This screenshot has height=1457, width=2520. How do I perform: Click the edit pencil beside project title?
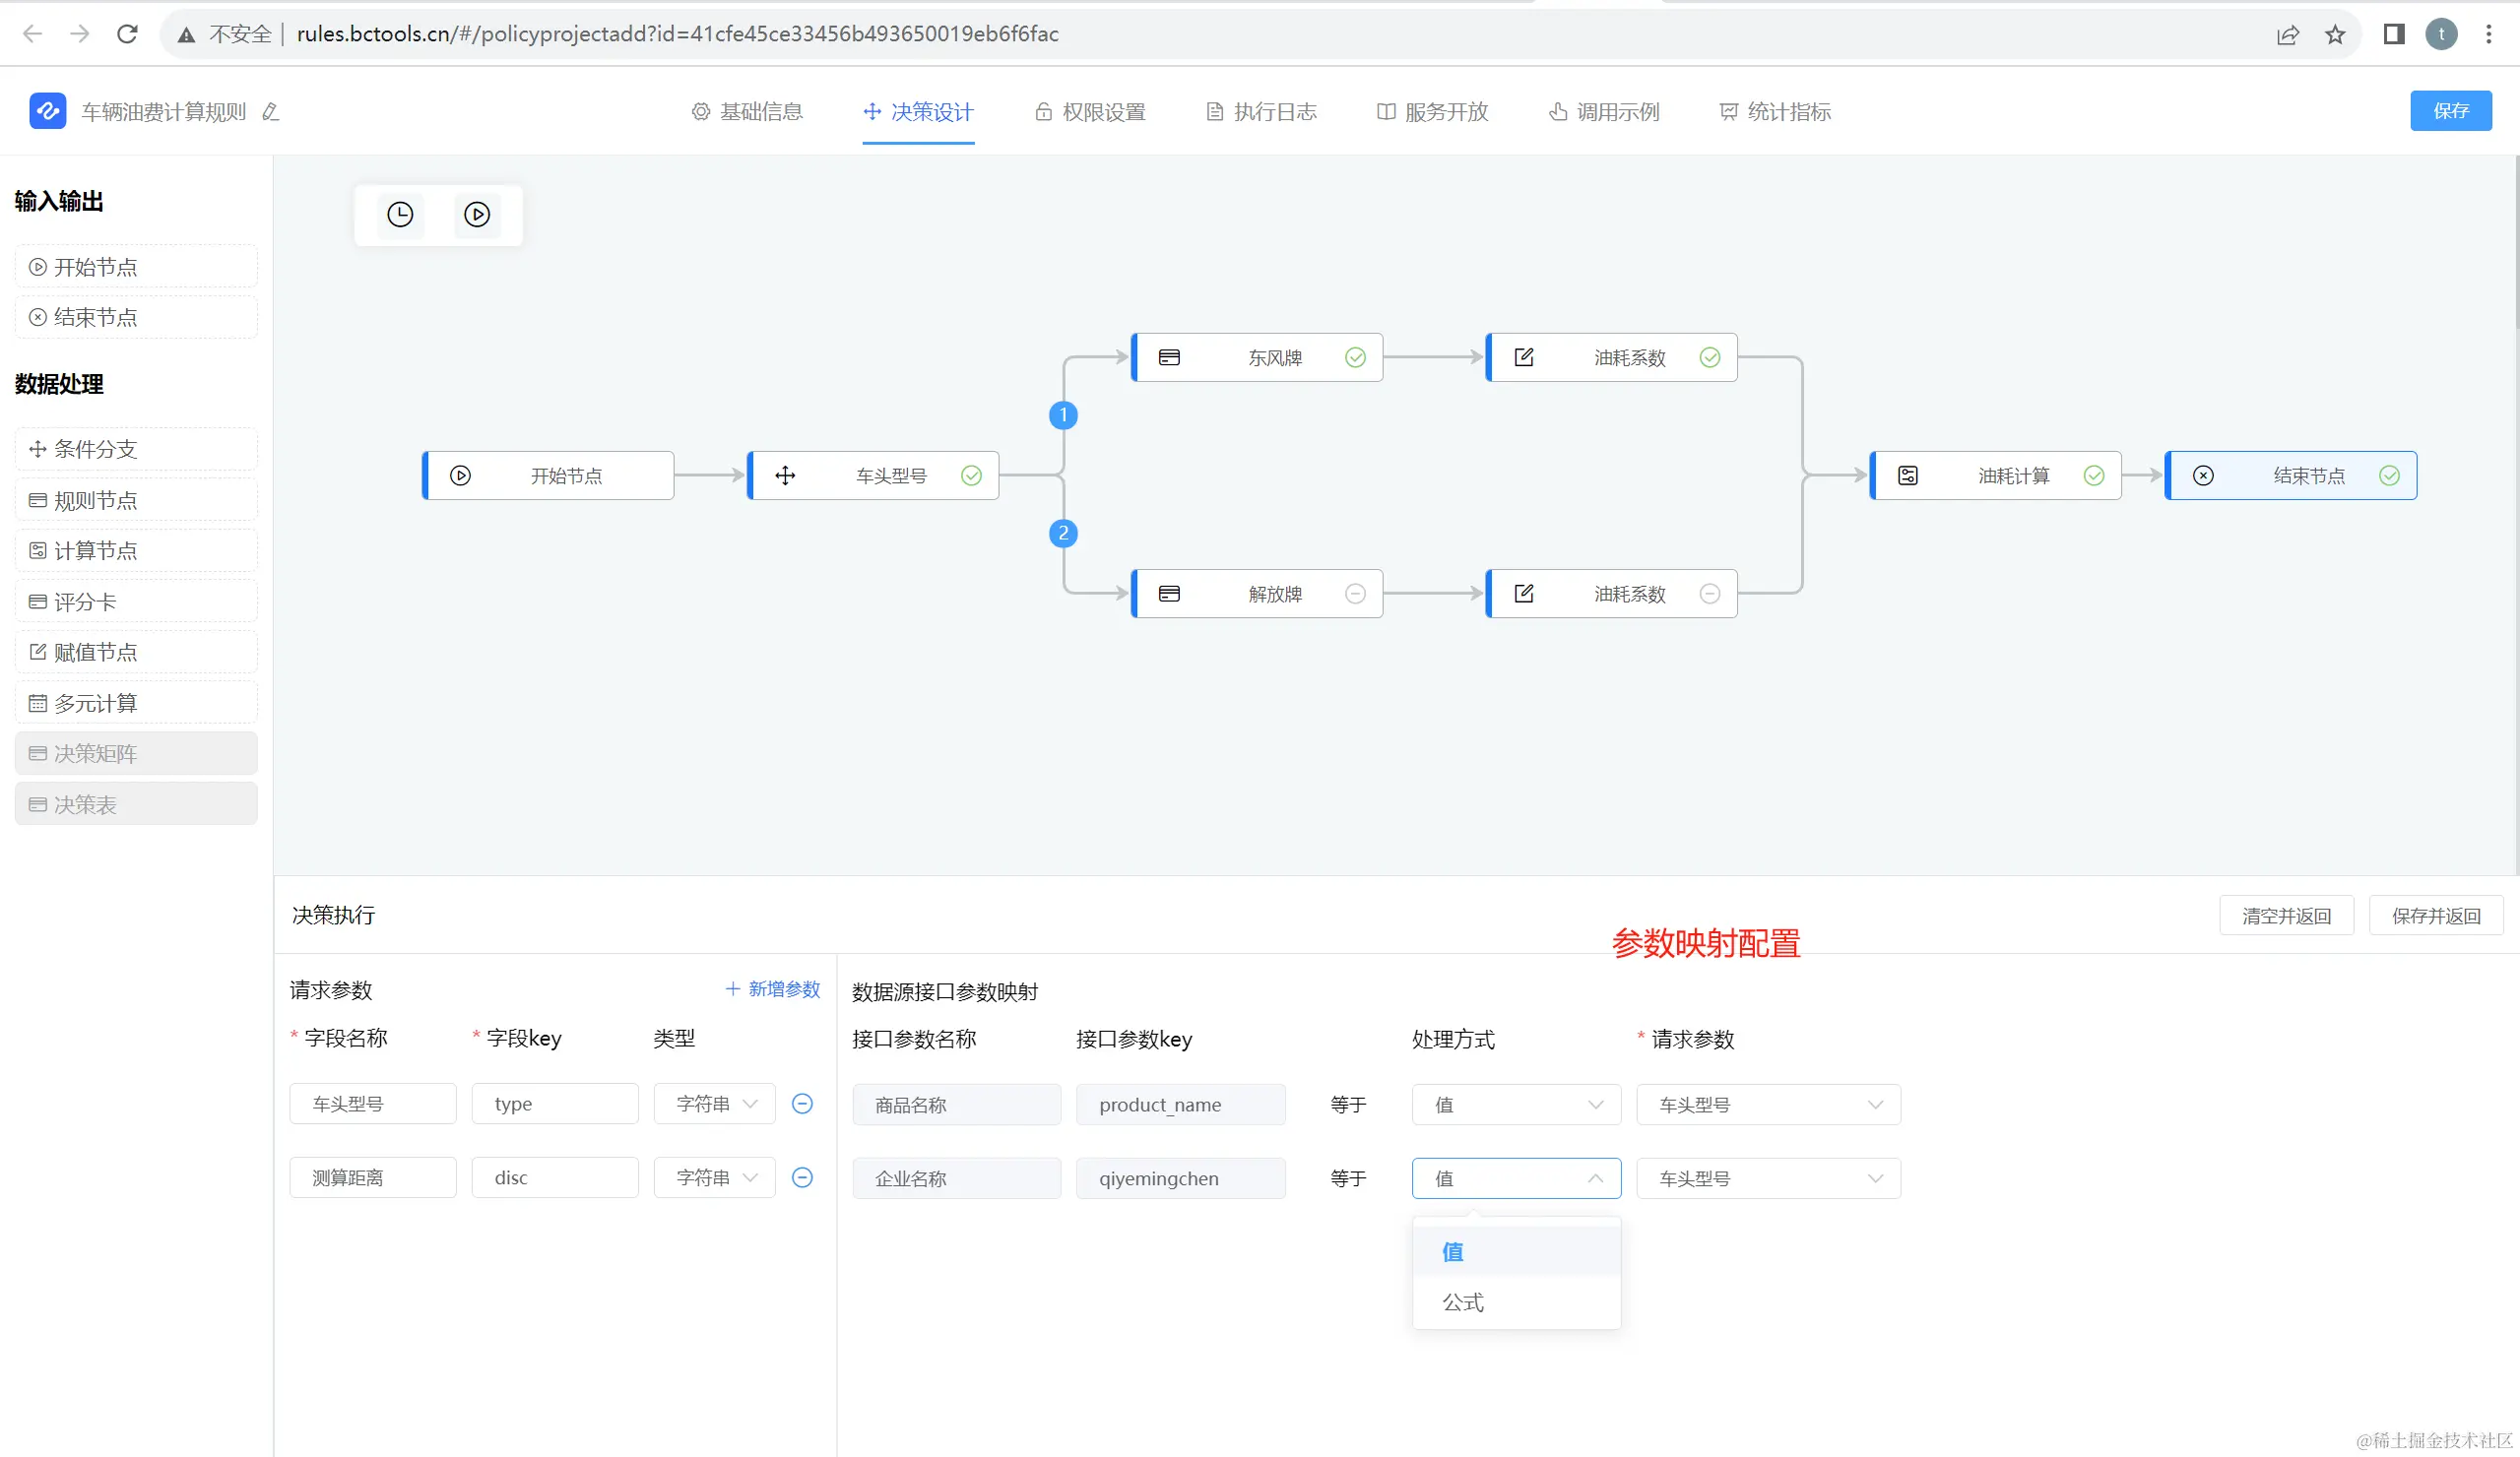pos(270,112)
